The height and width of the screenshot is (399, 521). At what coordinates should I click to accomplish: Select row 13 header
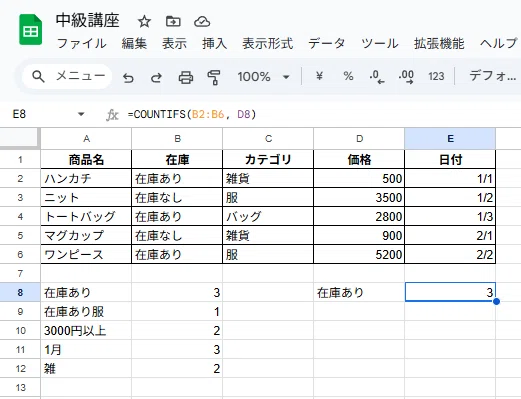click(20, 388)
